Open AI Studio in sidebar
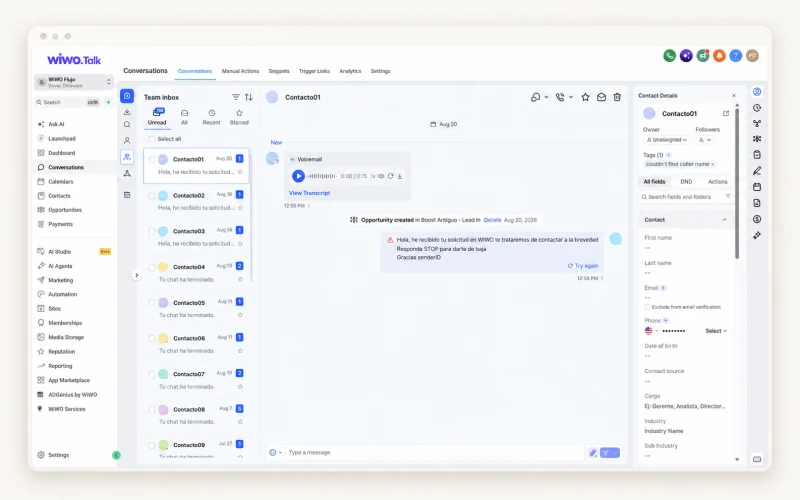 (x=59, y=252)
